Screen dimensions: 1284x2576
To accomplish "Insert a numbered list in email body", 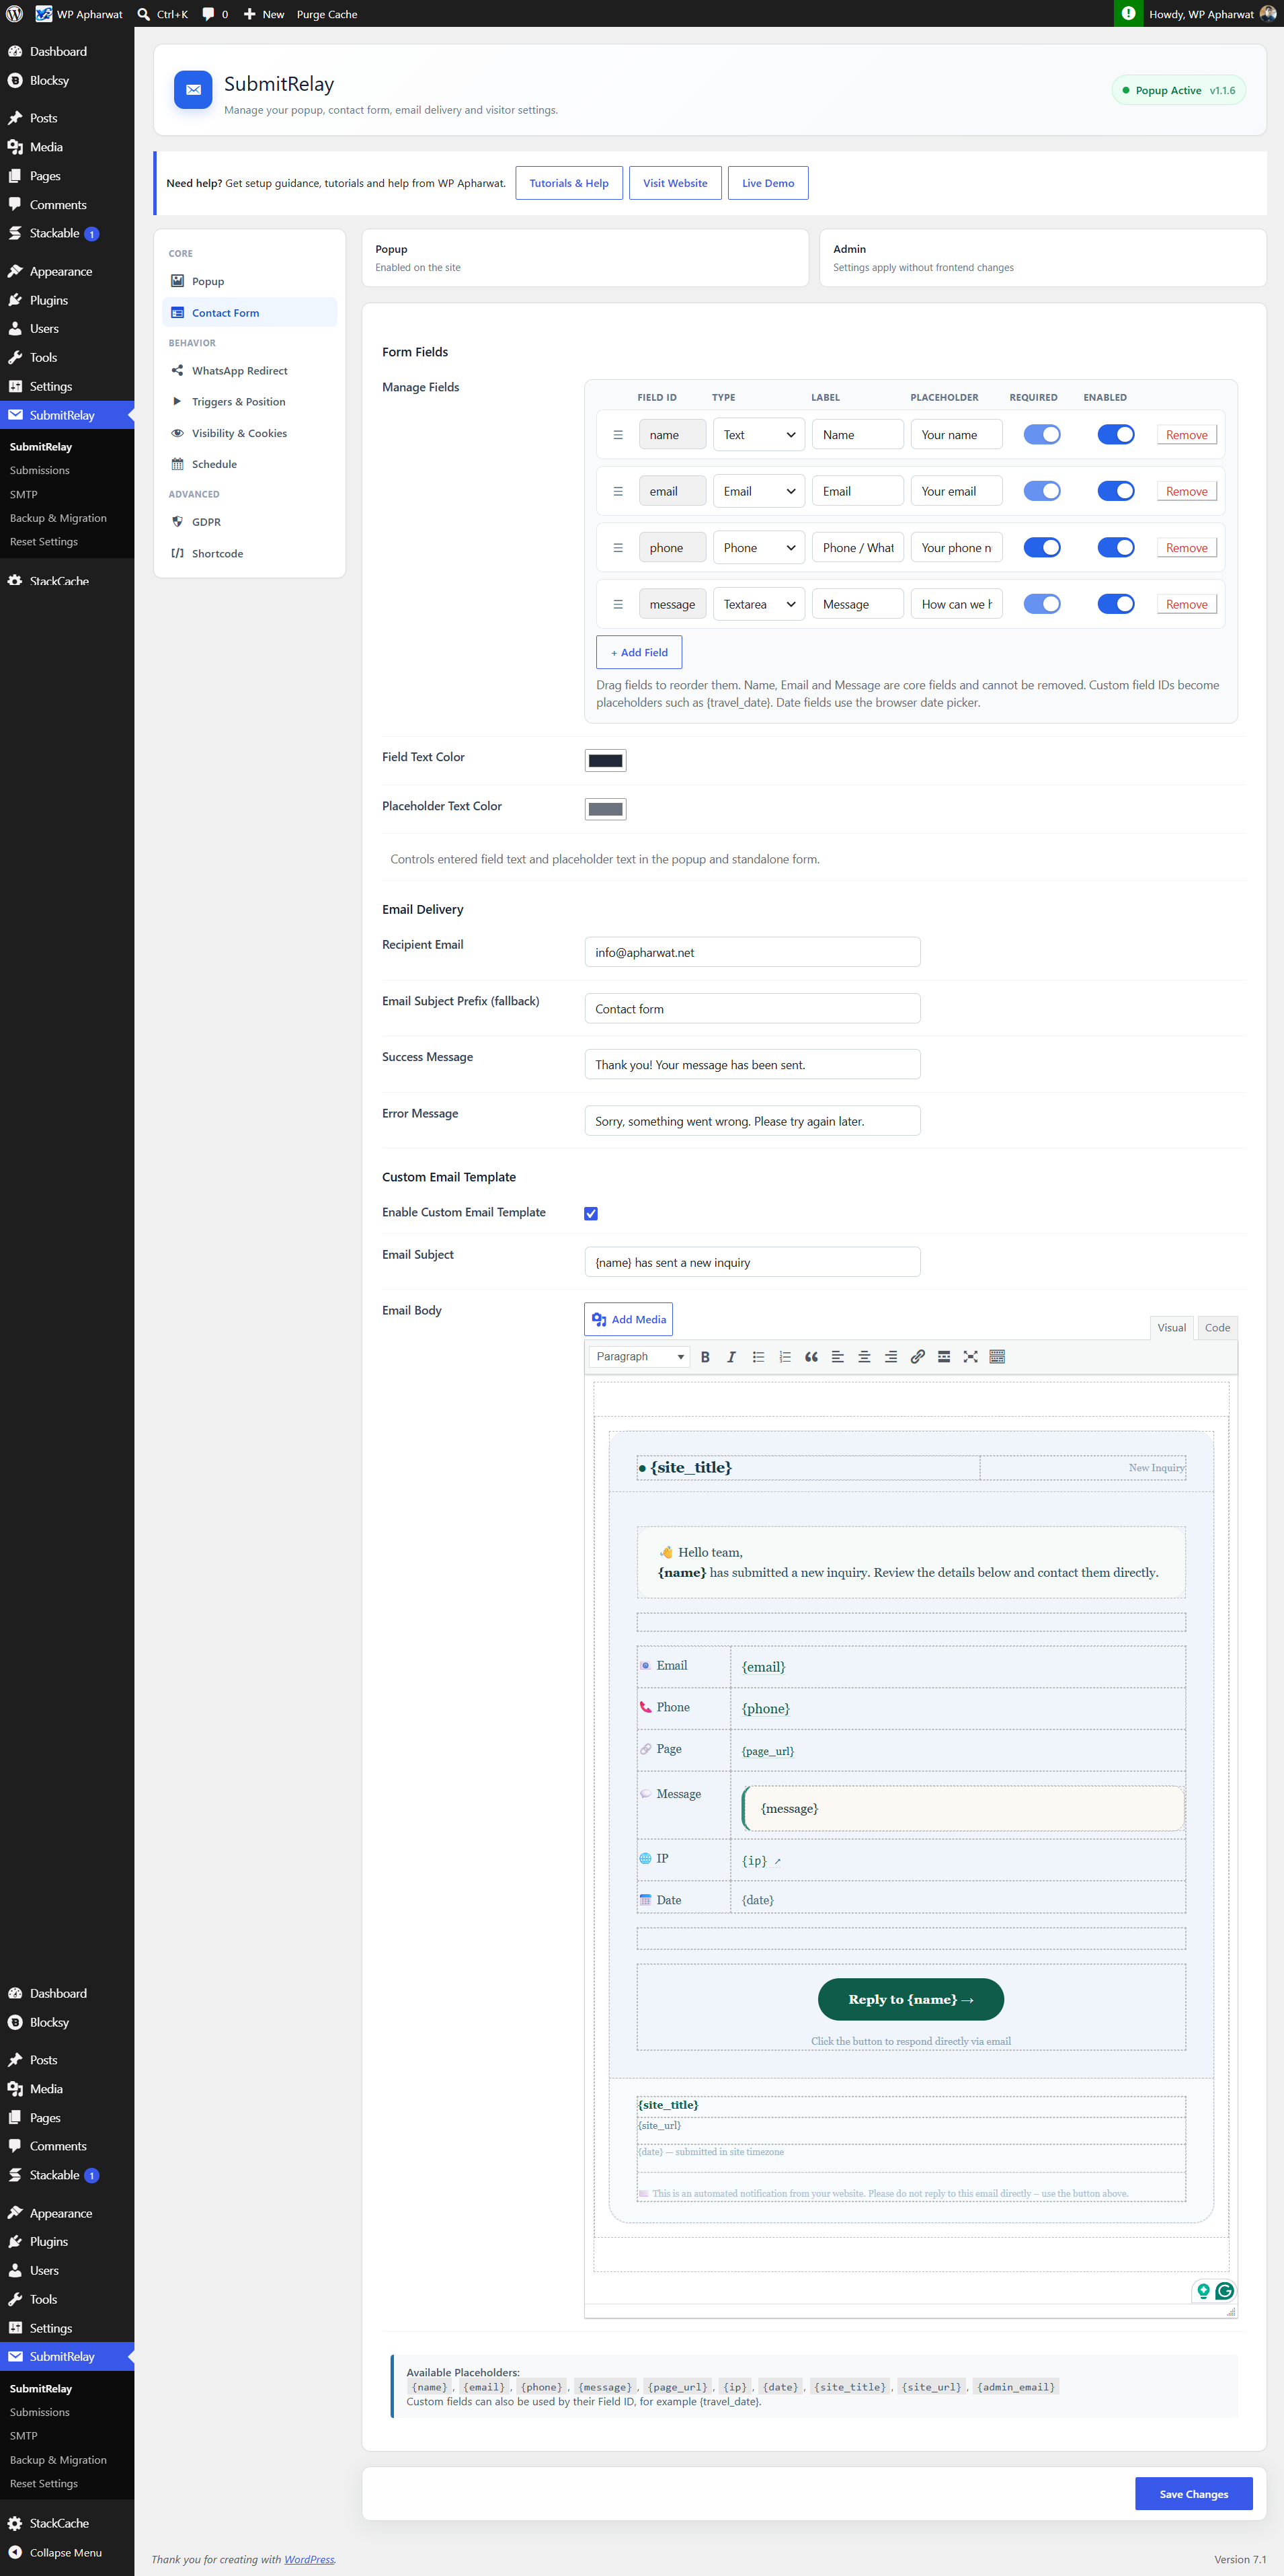I will click(785, 1357).
